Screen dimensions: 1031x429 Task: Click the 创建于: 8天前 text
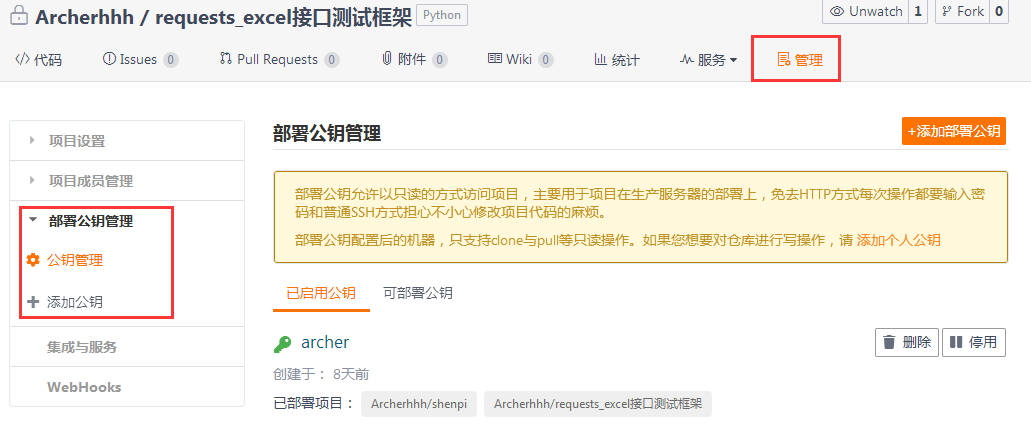pos(321,374)
